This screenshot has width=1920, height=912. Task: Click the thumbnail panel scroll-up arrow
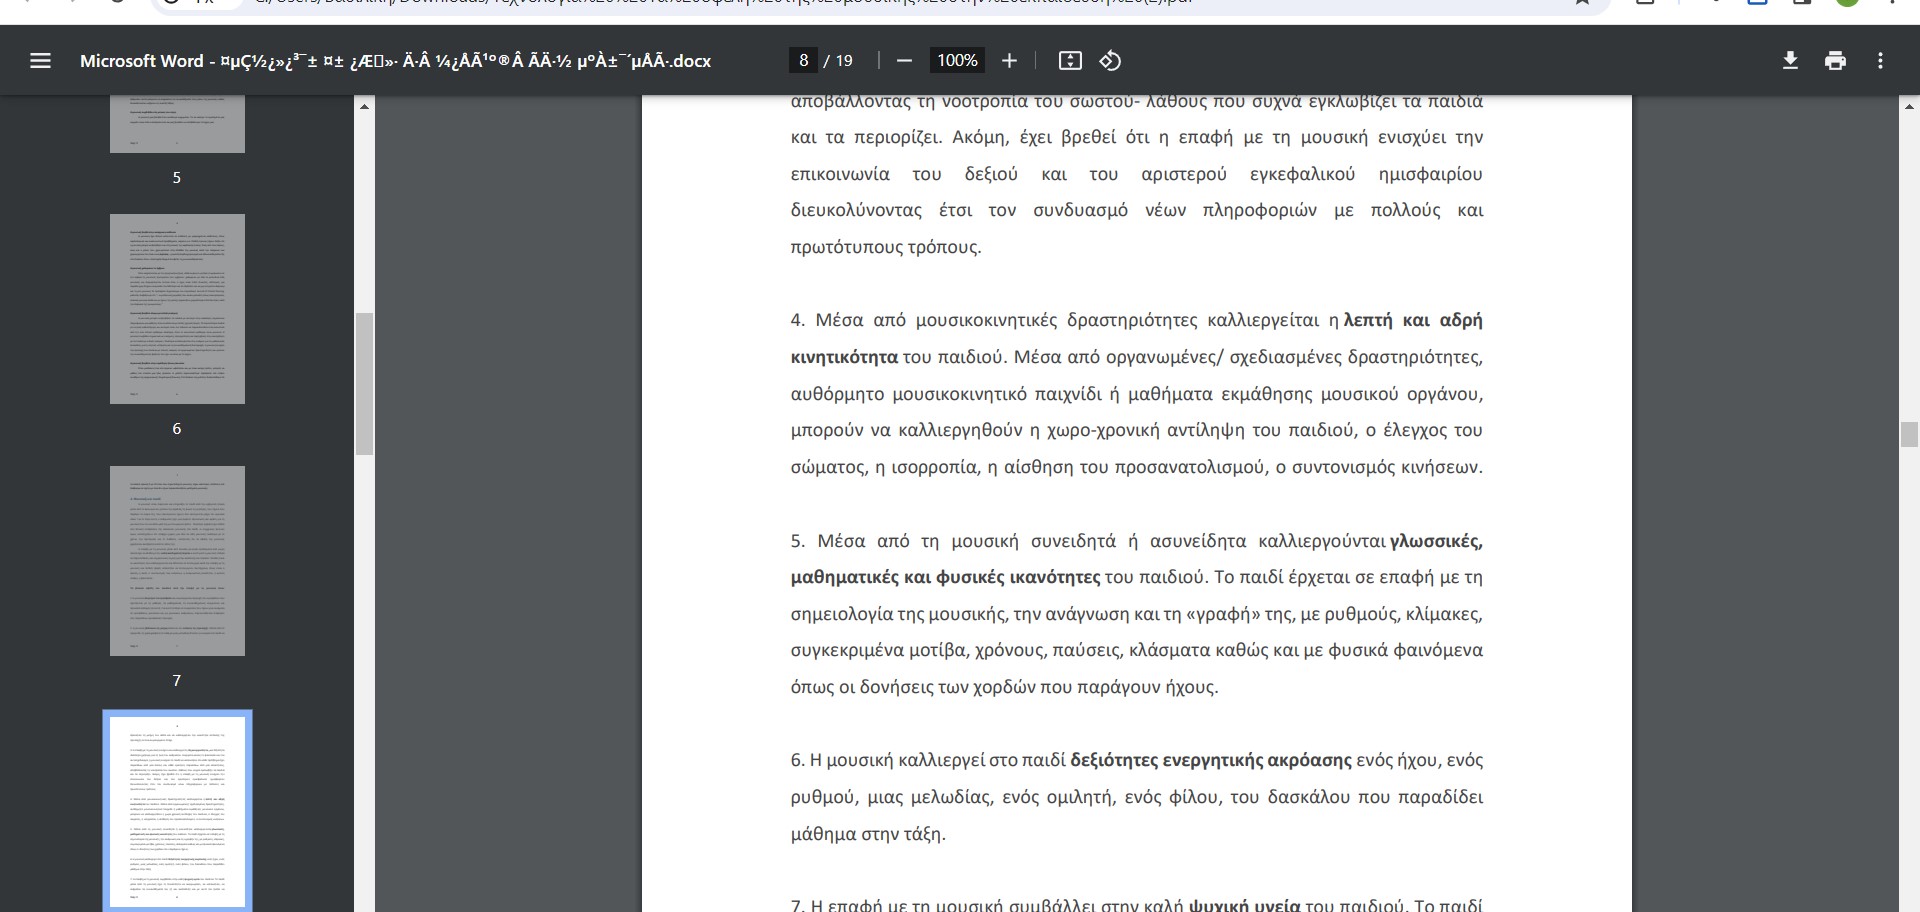[364, 106]
